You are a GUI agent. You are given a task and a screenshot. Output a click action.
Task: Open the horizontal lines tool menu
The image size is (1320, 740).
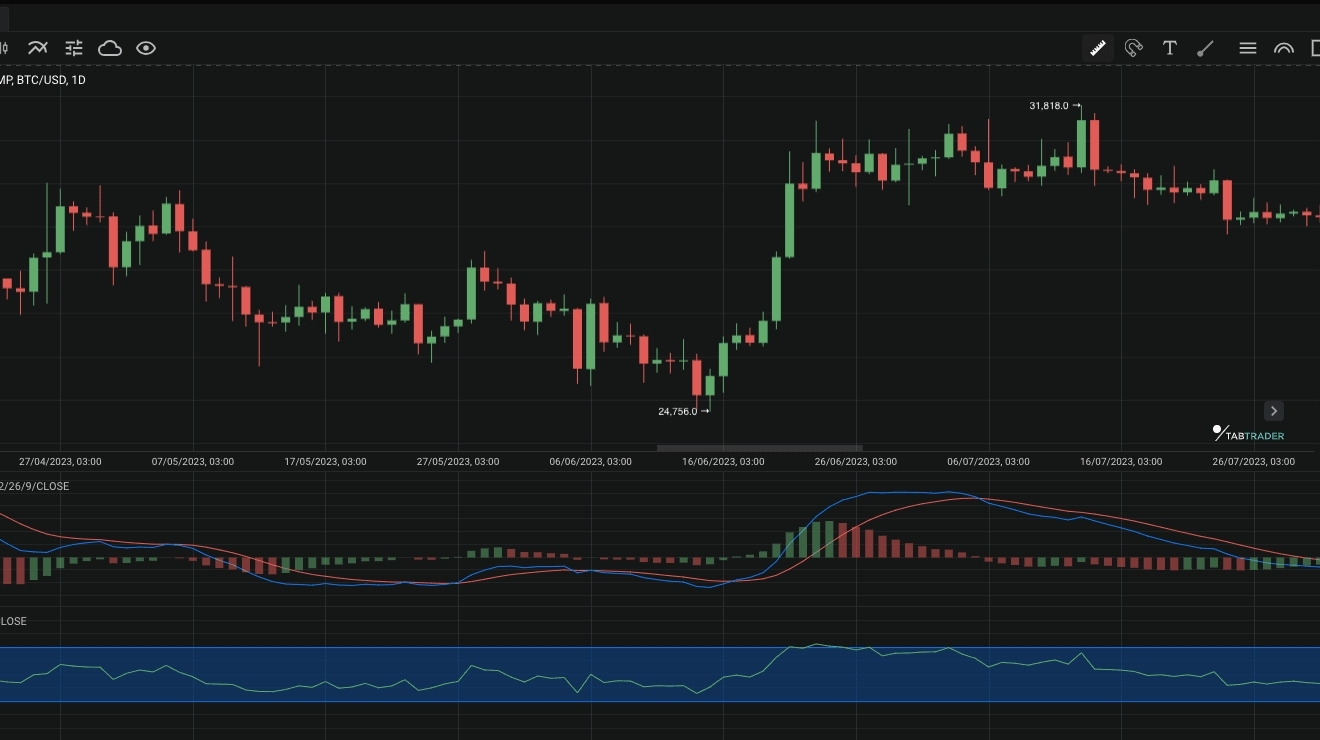tap(1247, 48)
